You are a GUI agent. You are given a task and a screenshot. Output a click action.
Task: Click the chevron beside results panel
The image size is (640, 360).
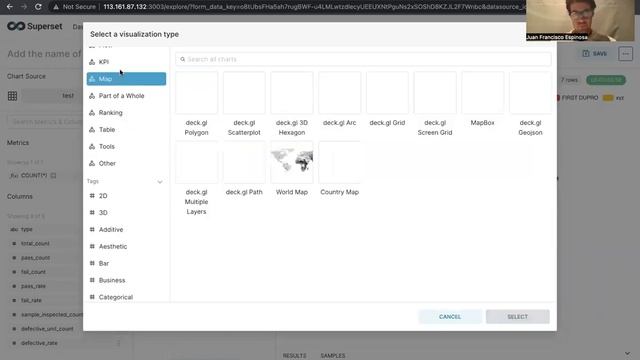(x=627, y=354)
